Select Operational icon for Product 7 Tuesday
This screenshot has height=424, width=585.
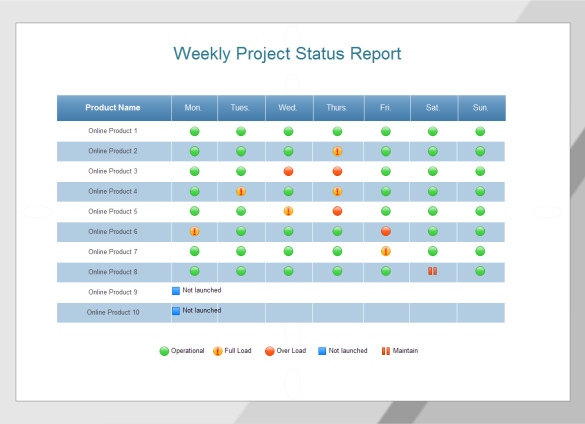click(241, 251)
